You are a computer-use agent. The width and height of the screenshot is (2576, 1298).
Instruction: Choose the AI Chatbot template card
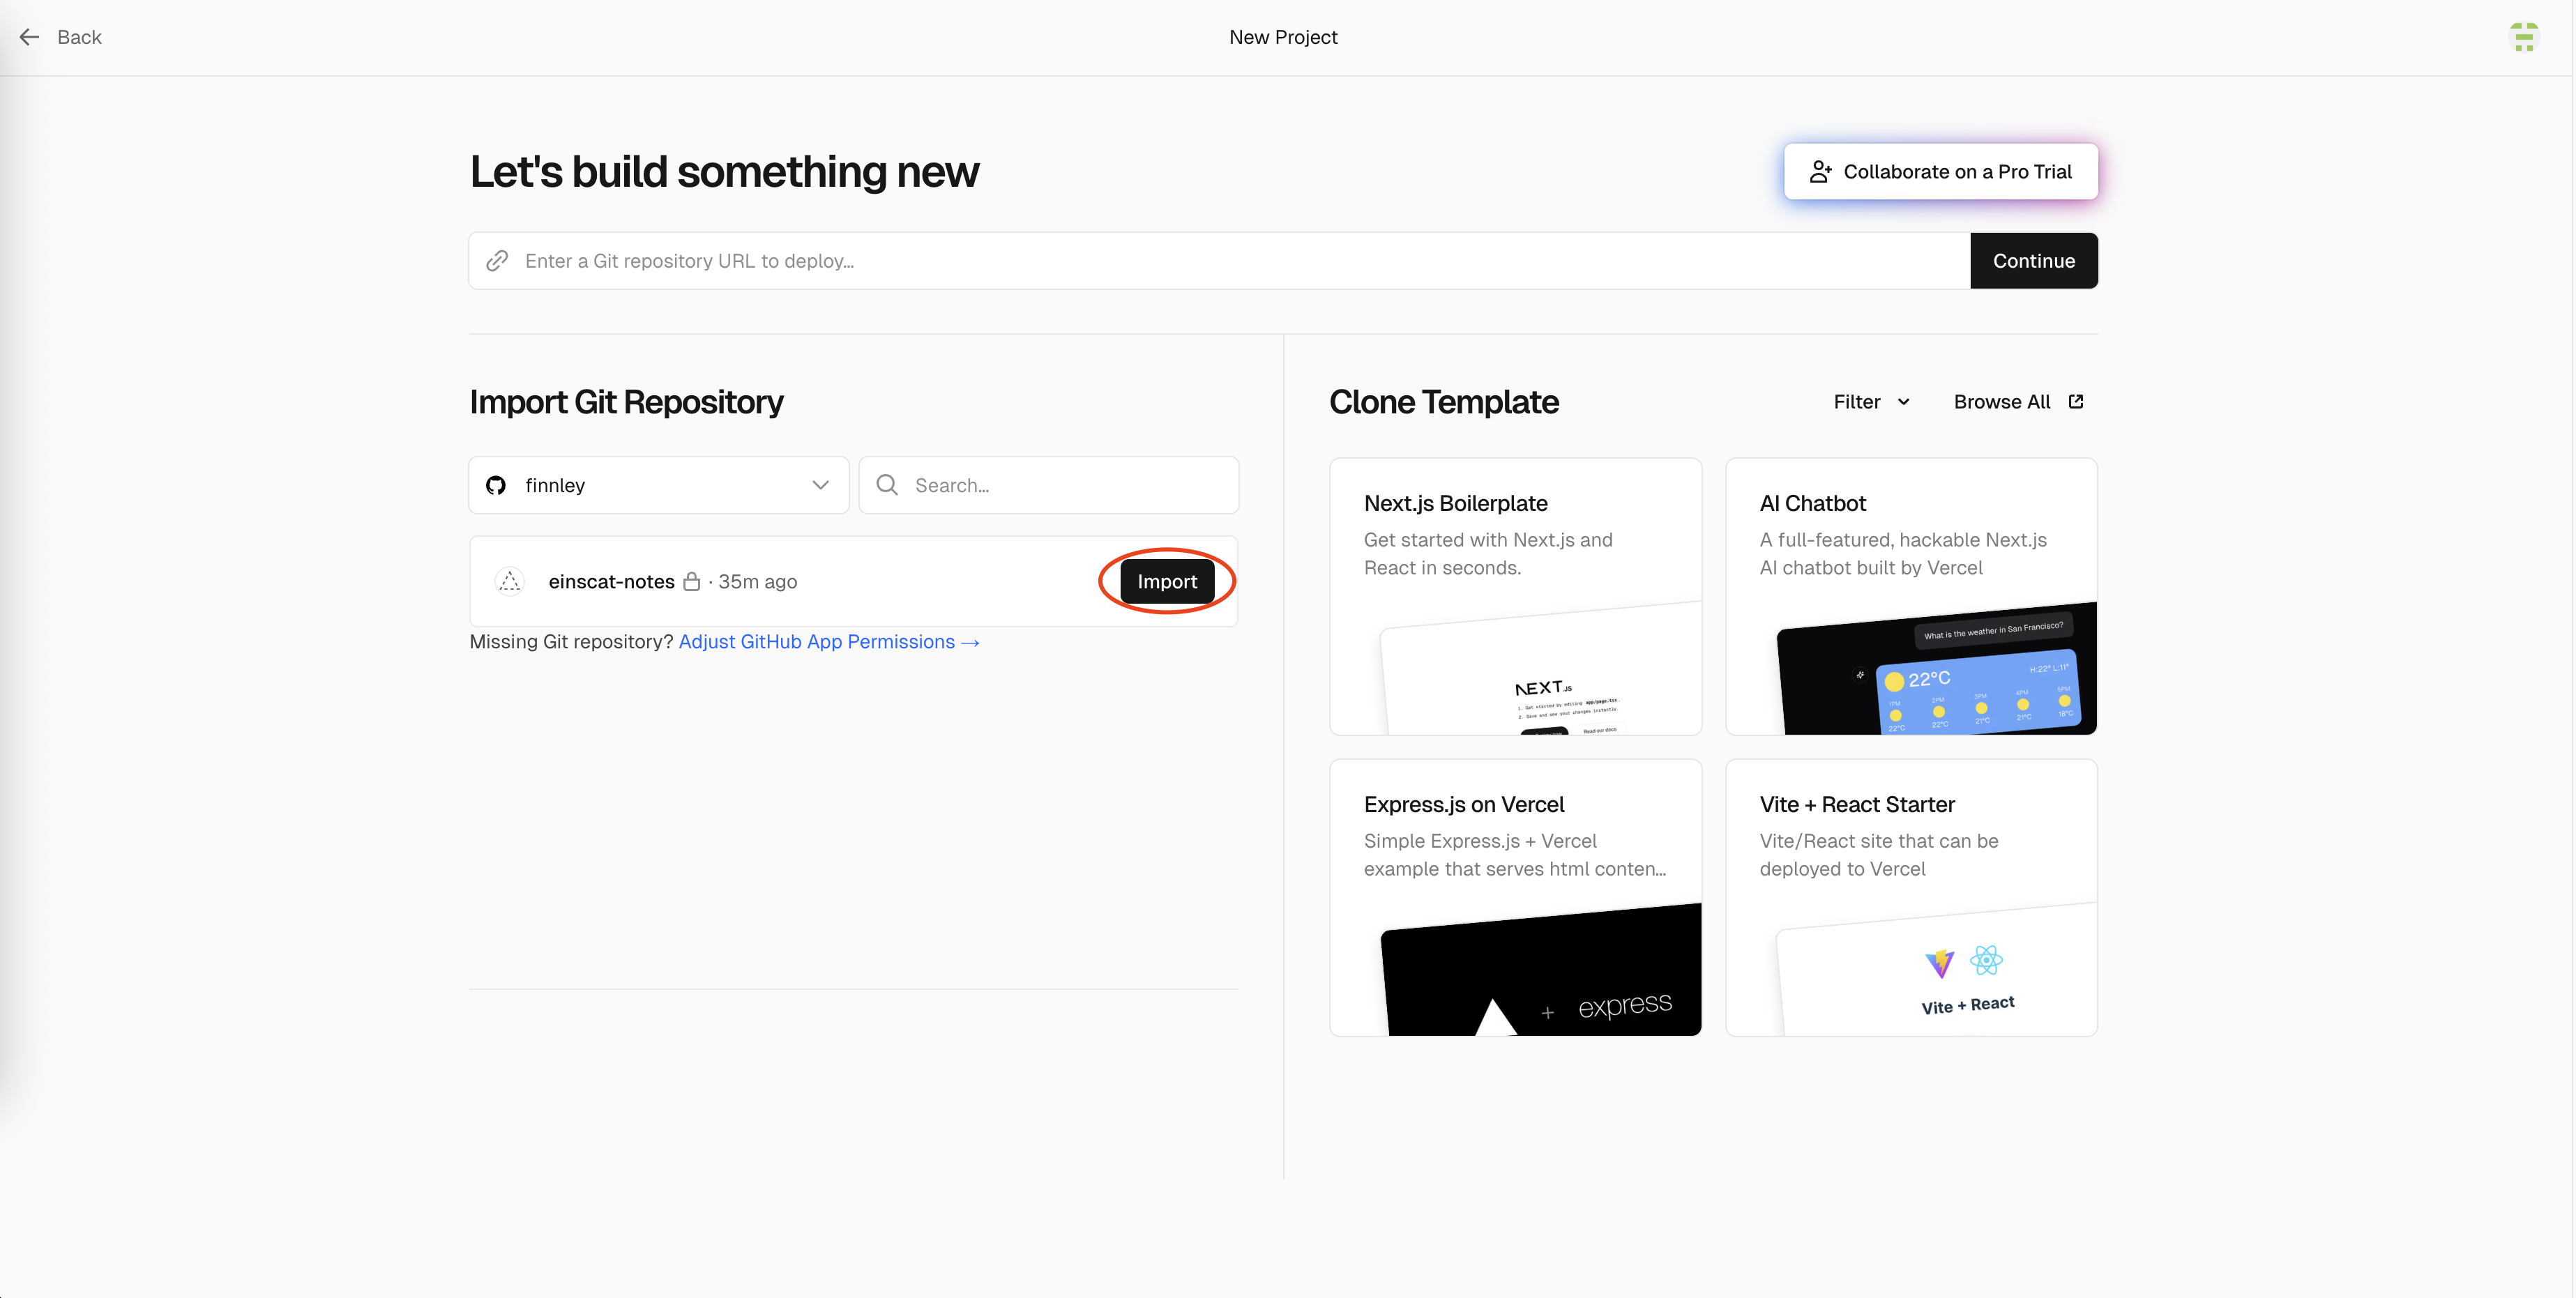coord(1910,596)
